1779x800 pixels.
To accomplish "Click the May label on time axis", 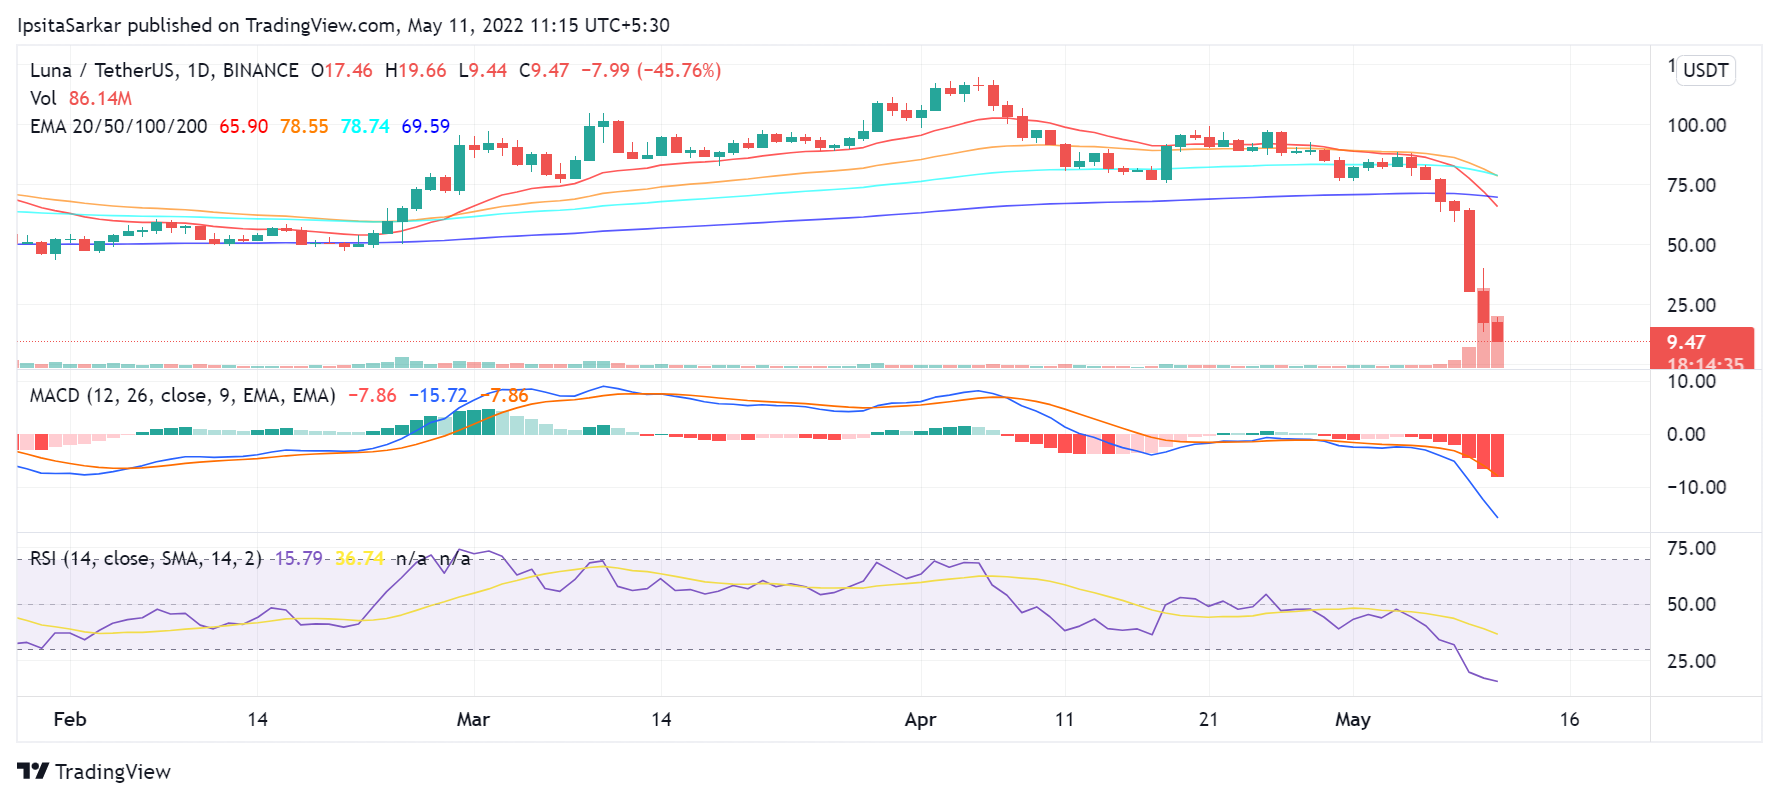I will (1353, 719).
